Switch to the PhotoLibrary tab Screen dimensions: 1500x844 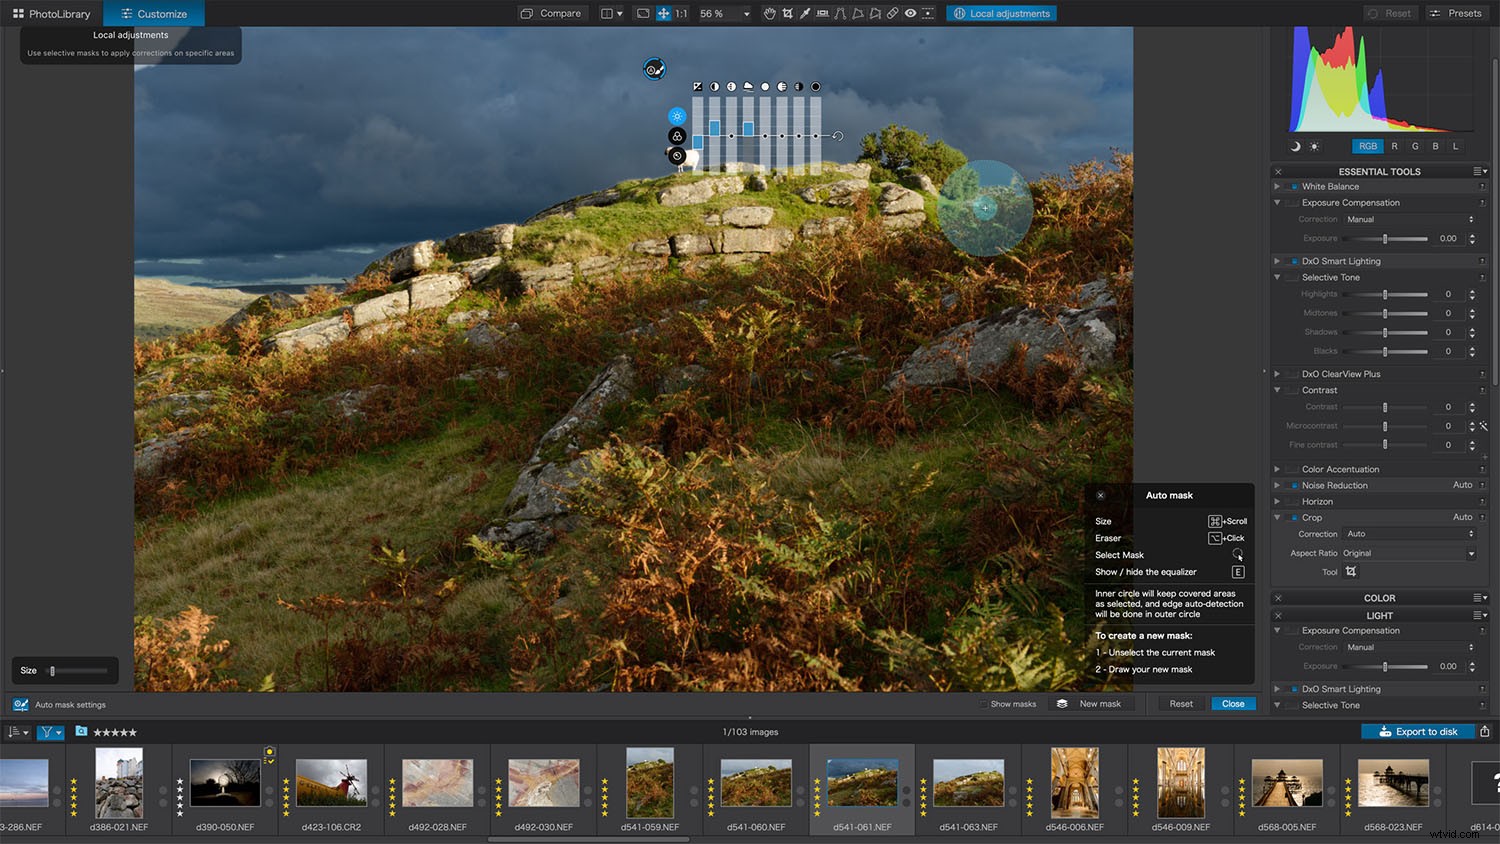point(52,13)
